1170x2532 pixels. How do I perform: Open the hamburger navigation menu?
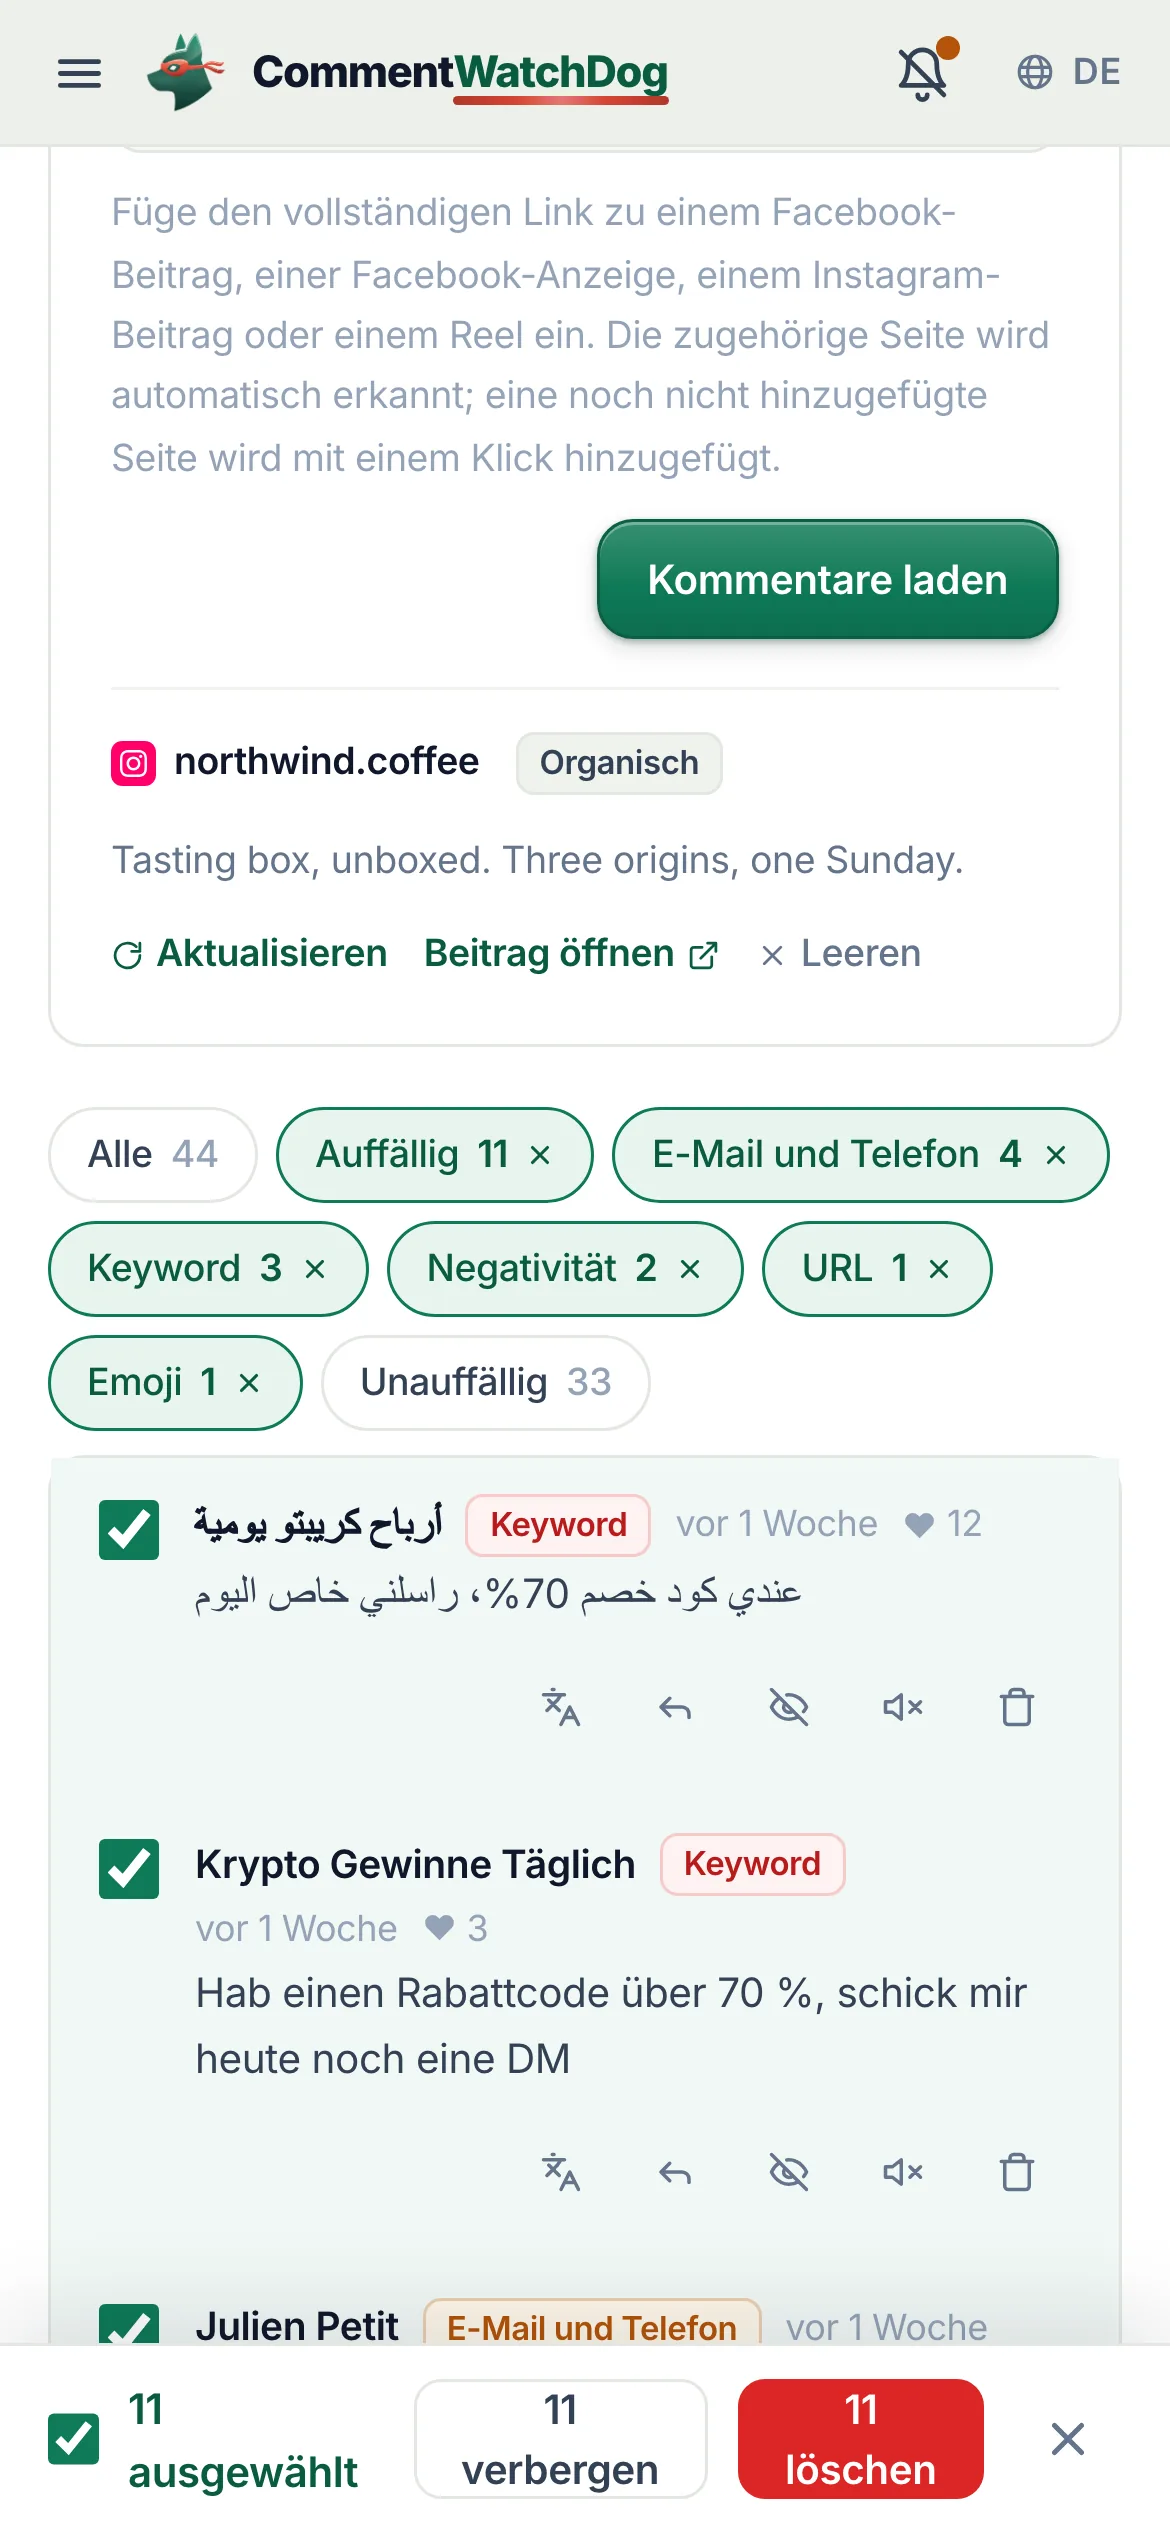pos(80,73)
